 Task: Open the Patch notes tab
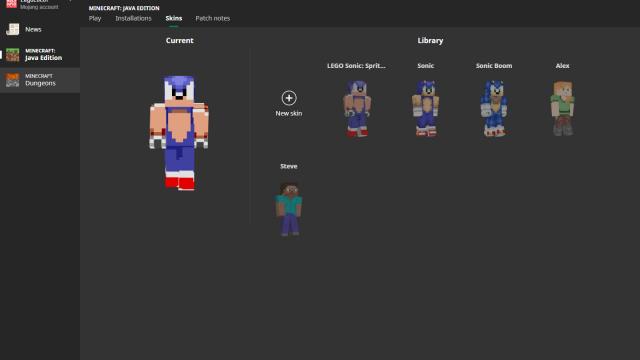coord(213,18)
